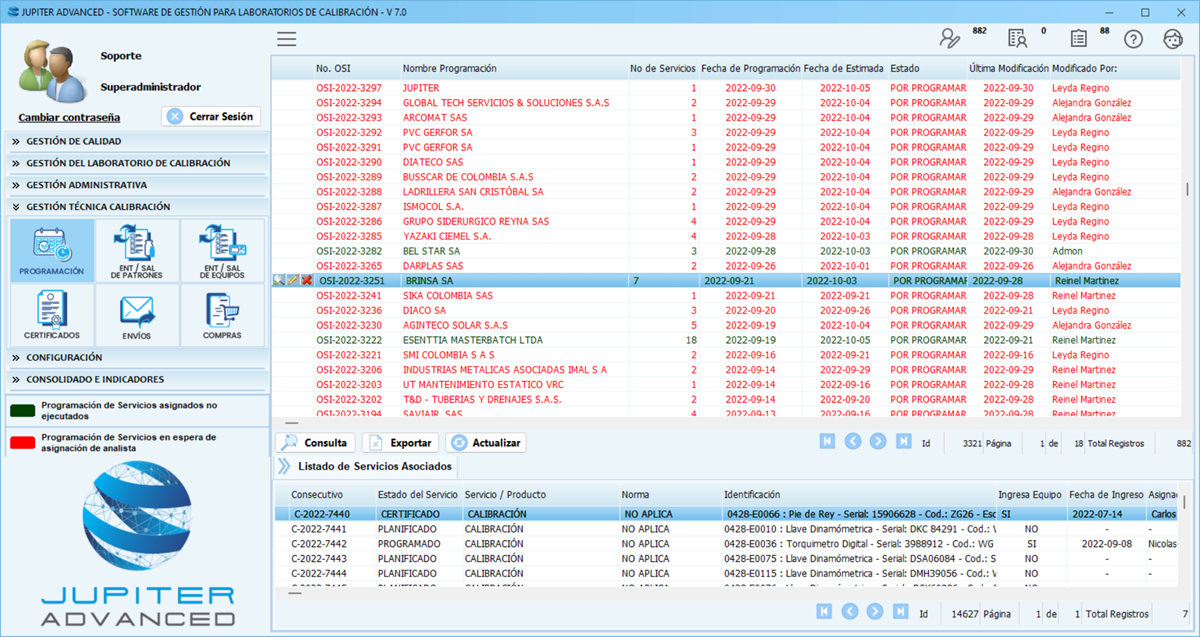Click the clipboard icon showing 88 notifications
Screen dimensions: 1200x637
(1078, 36)
